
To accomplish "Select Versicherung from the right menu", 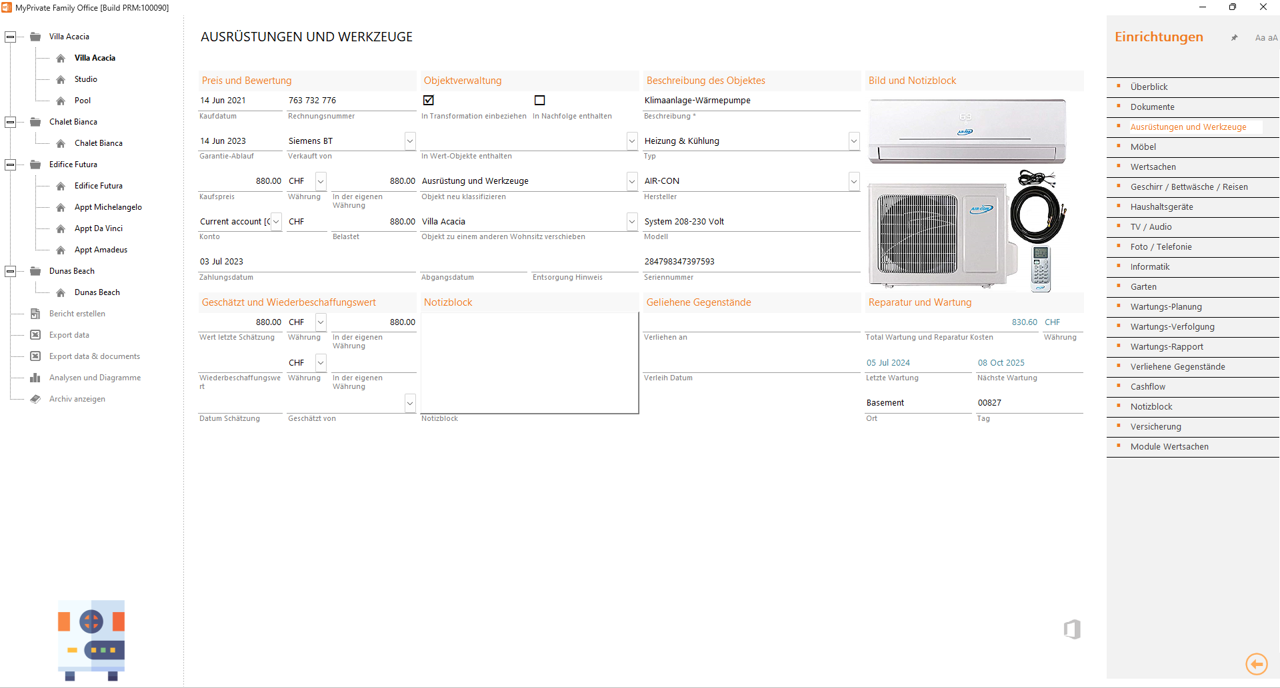I will [1155, 427].
